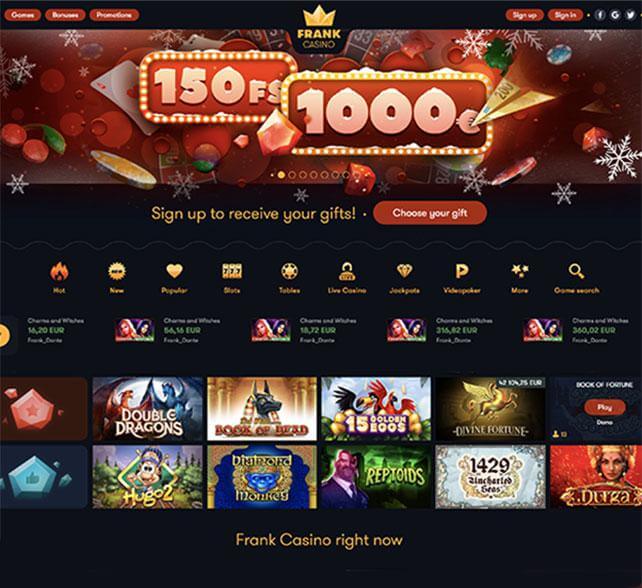
Task: Select the Videopoker category icon
Action: [x=462, y=271]
